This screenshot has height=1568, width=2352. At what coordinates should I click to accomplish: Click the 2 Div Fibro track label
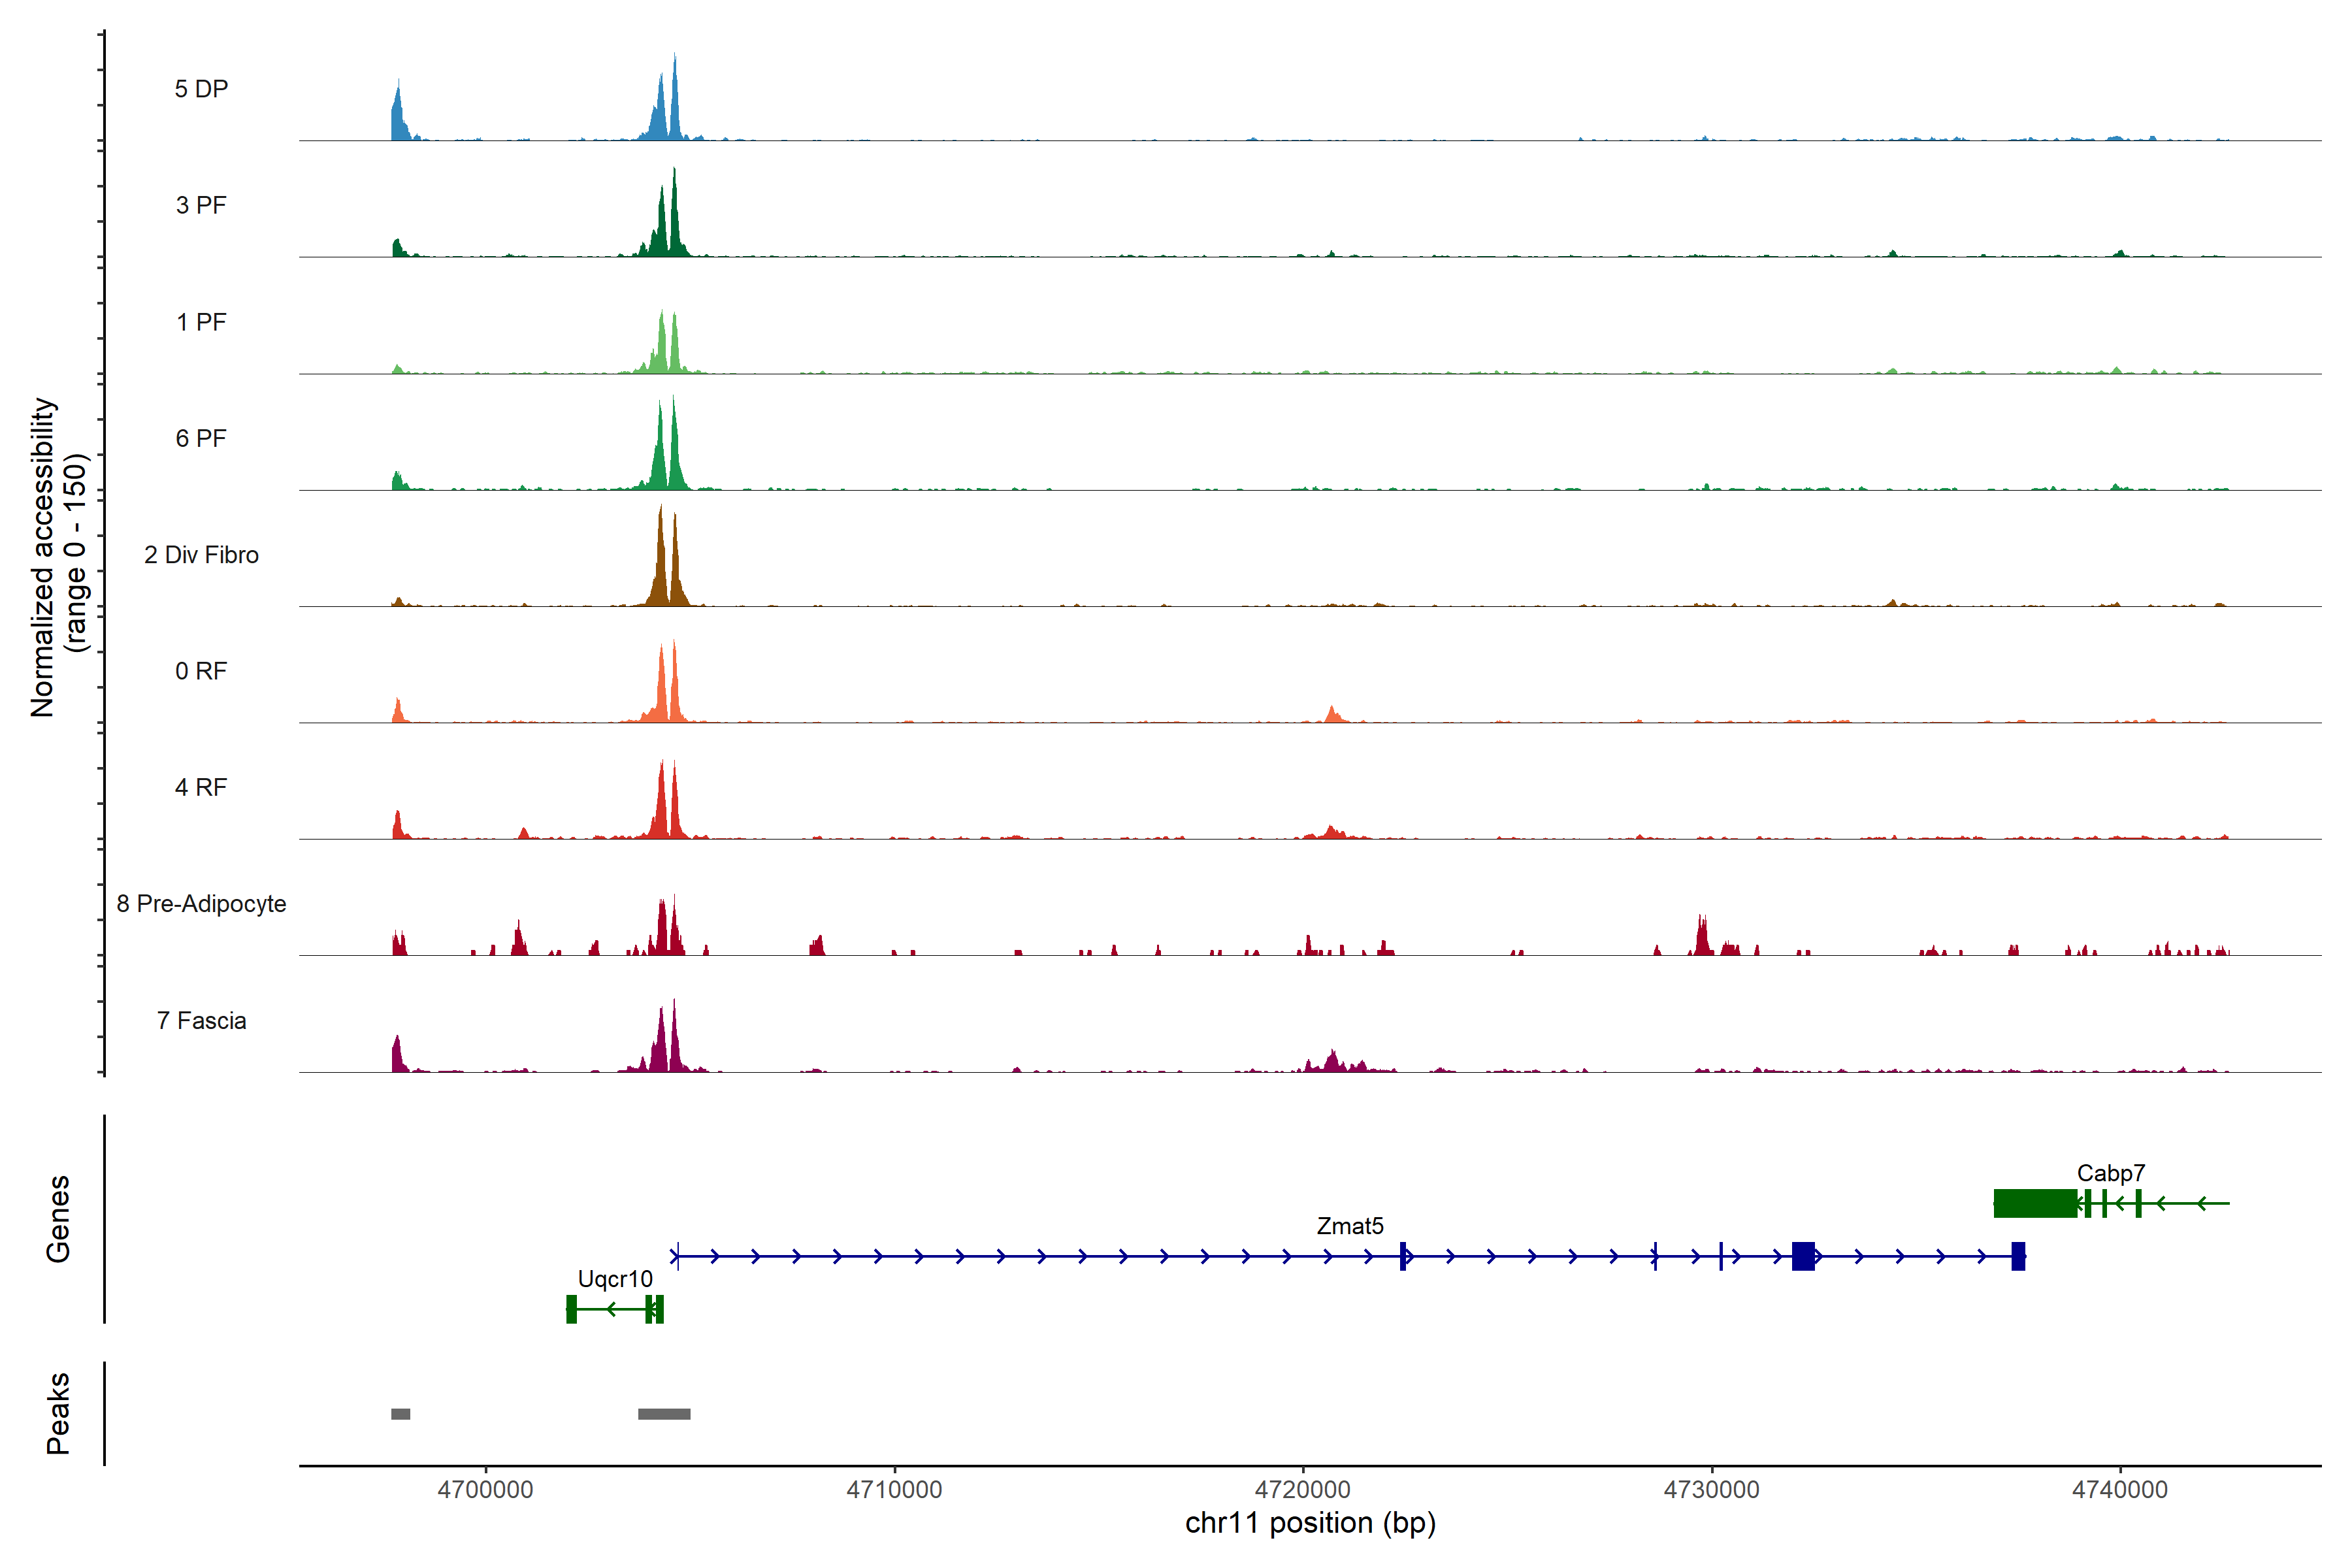click(201, 555)
